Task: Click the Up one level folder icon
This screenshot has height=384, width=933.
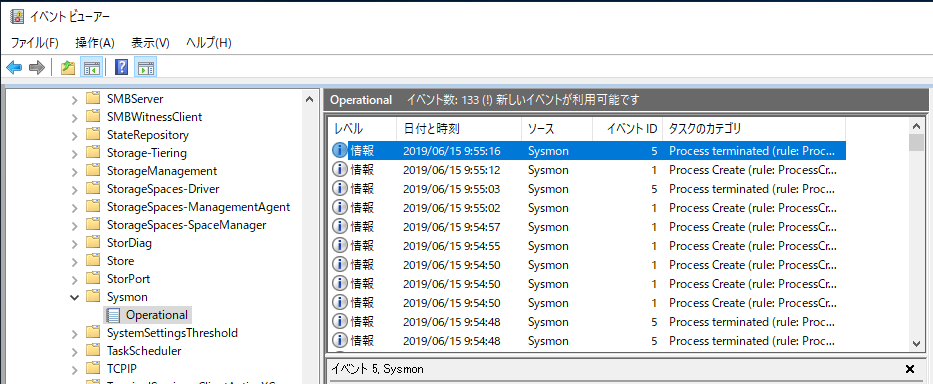Action: point(68,67)
